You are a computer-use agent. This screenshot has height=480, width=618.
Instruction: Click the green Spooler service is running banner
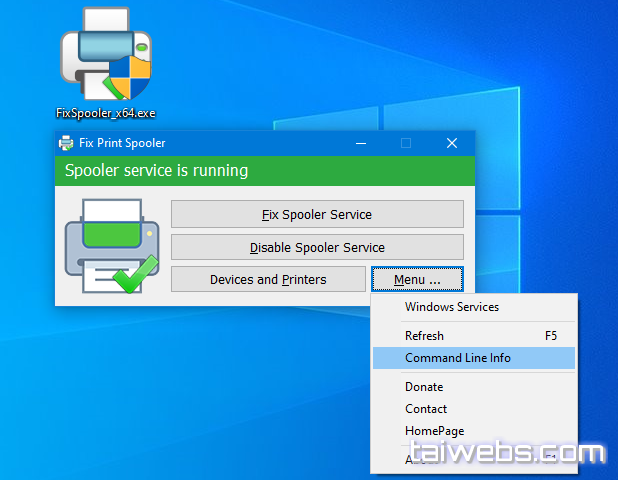tap(264, 170)
